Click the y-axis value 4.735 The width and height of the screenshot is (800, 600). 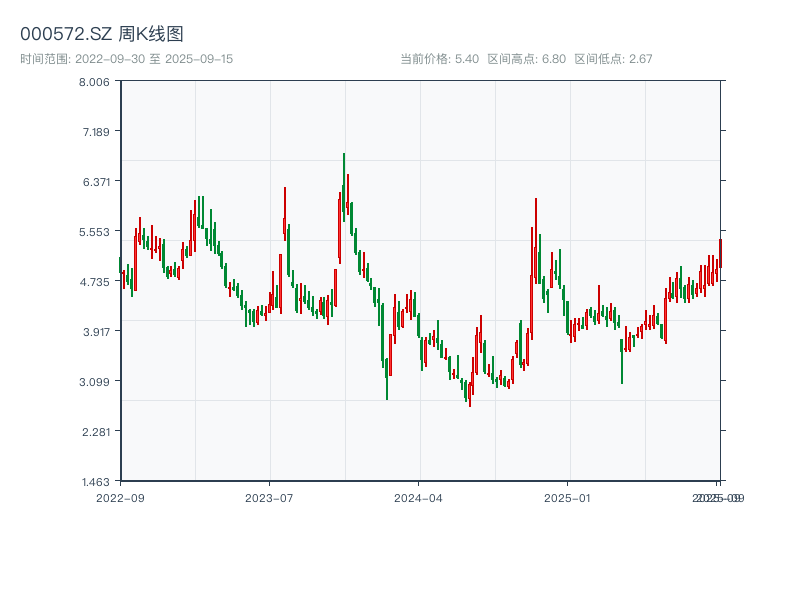(x=94, y=282)
